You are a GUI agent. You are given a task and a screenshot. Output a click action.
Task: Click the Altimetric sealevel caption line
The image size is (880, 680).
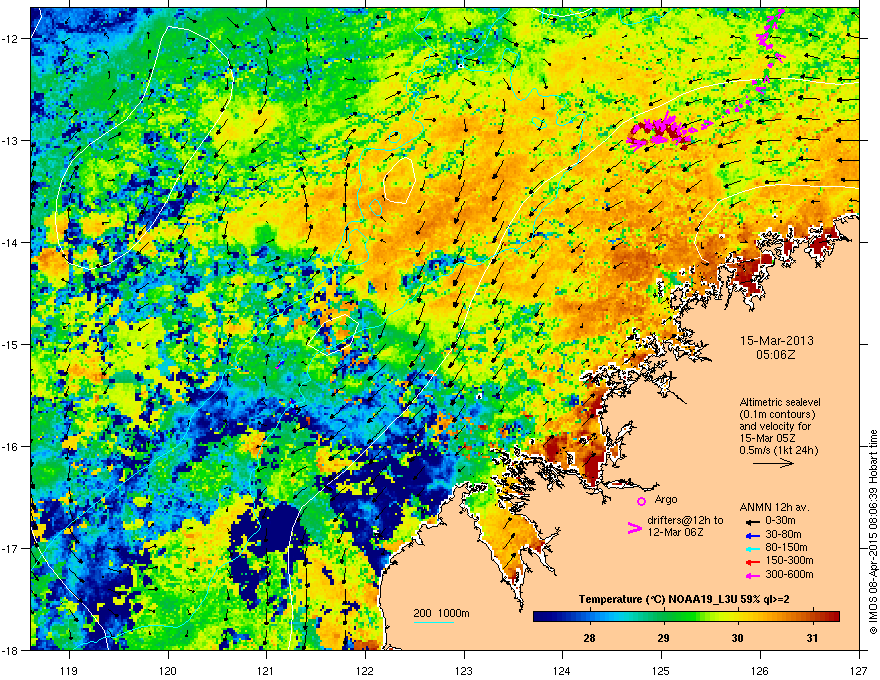780,402
